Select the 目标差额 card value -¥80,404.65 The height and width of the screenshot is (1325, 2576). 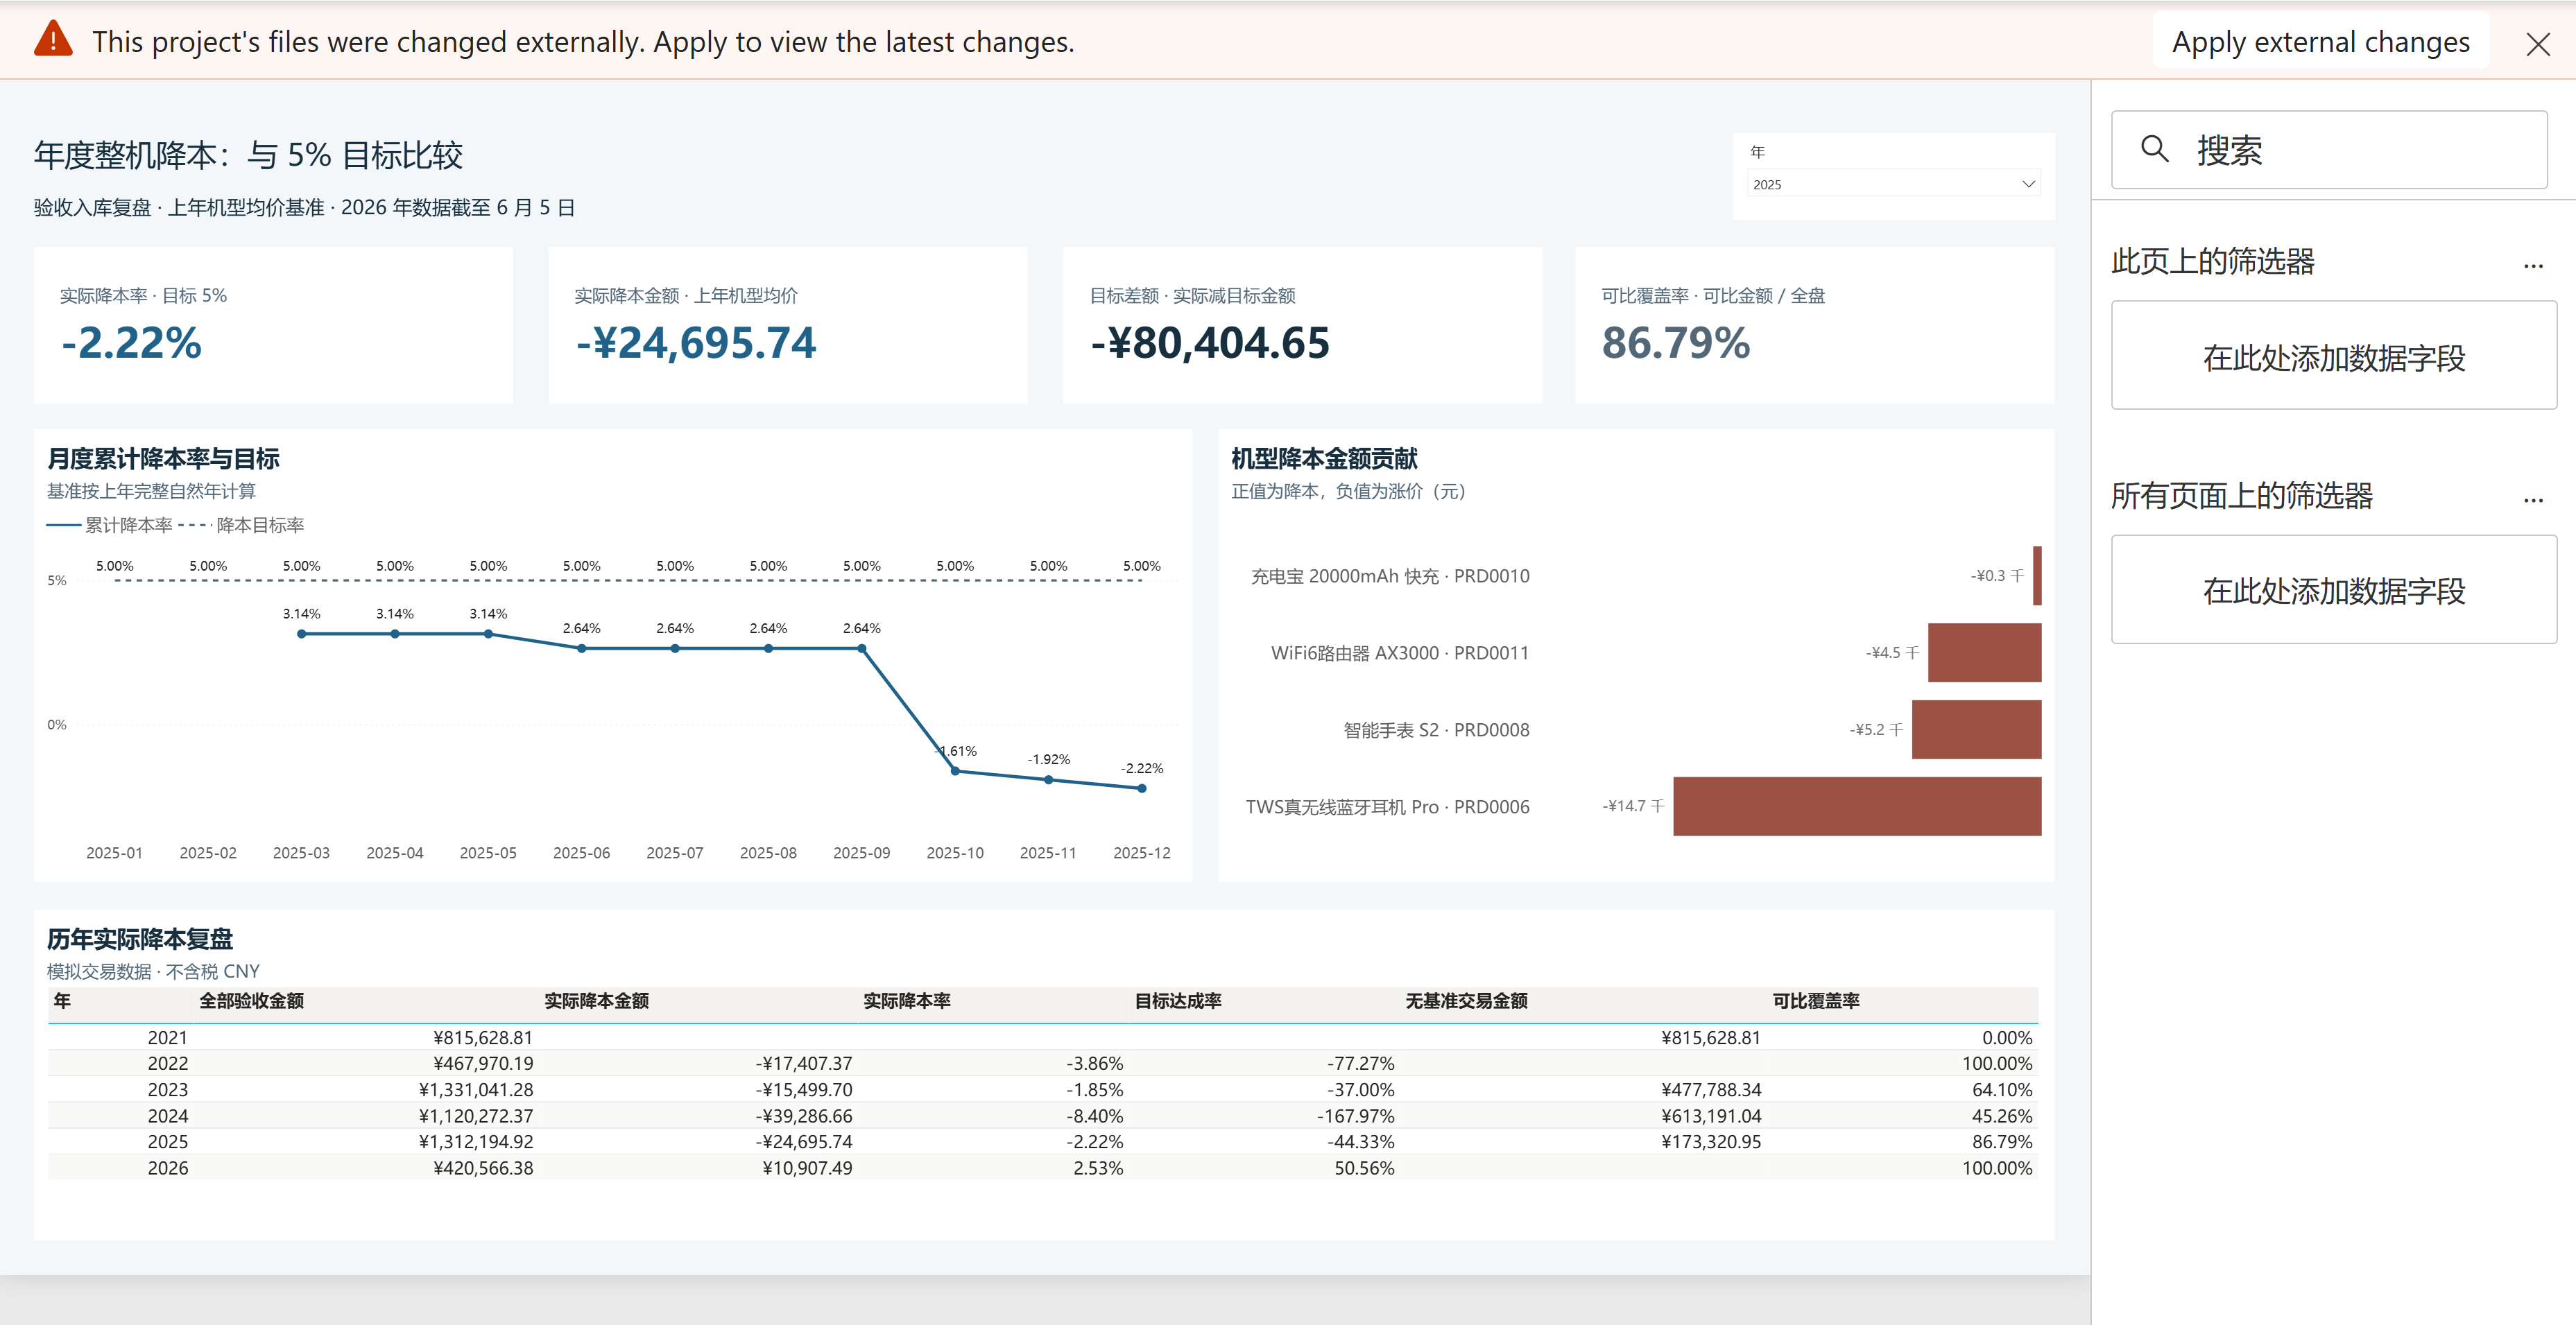1210,343
